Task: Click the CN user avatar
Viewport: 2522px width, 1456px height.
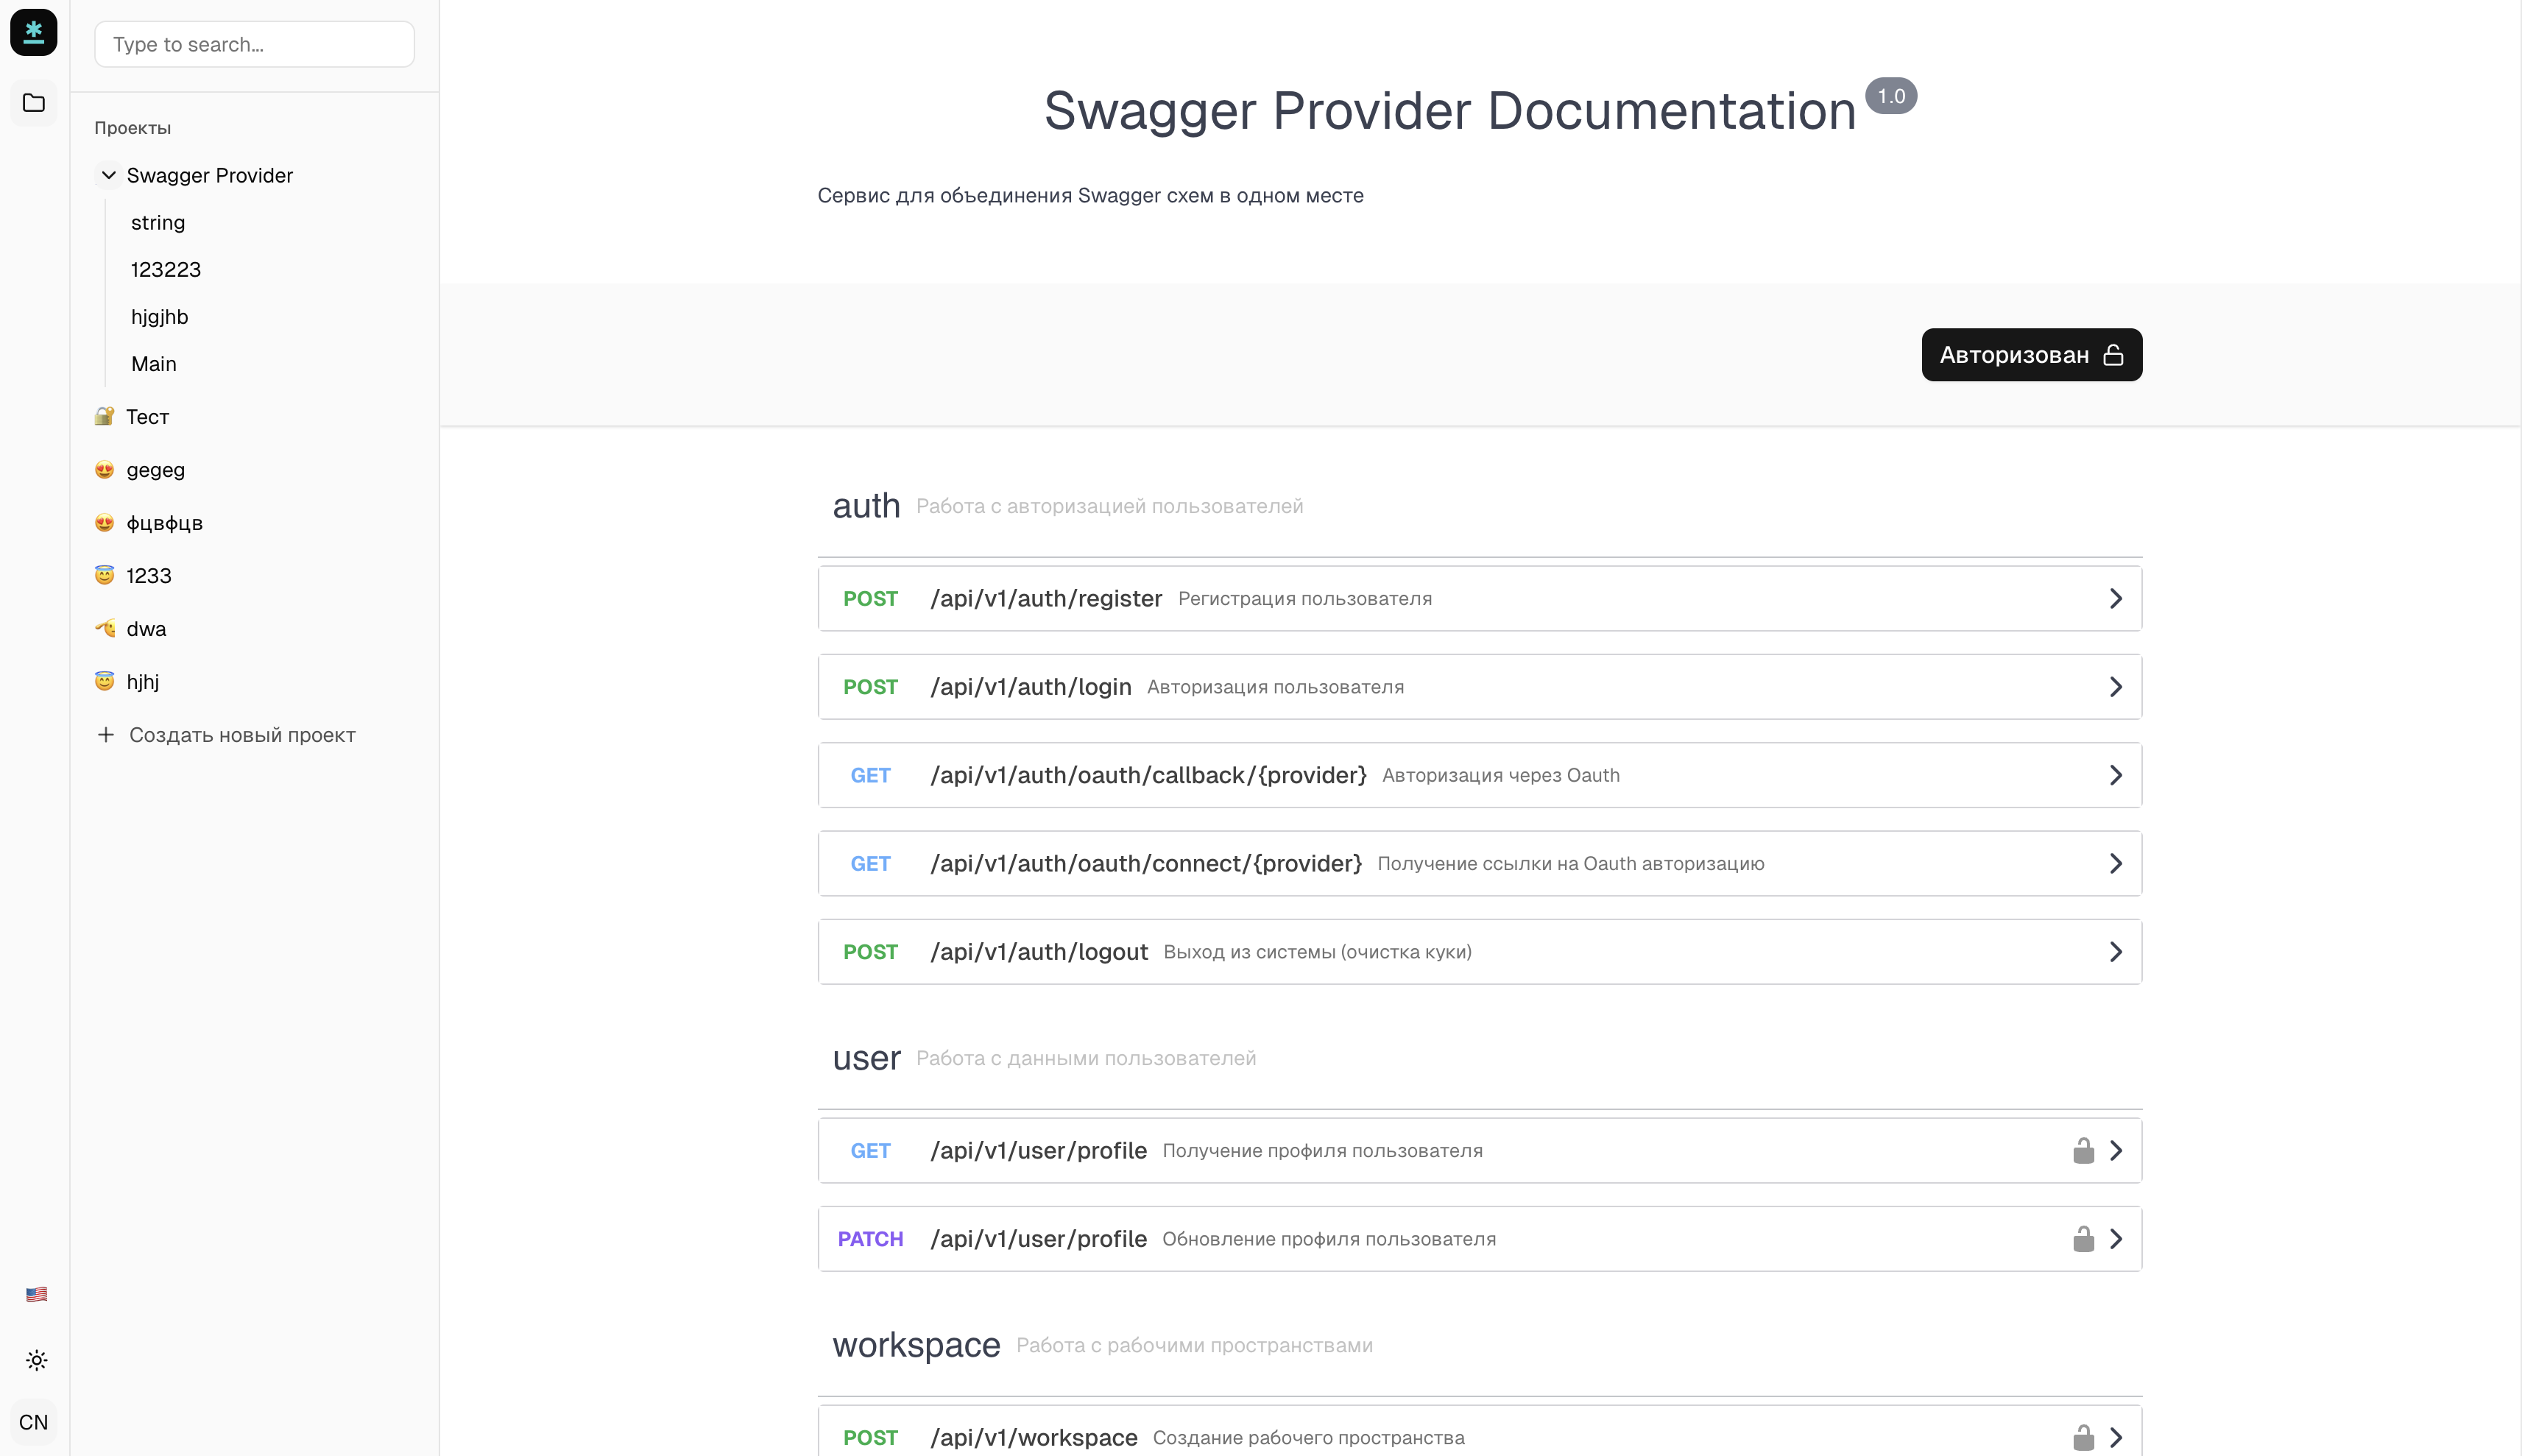Action: (34, 1422)
